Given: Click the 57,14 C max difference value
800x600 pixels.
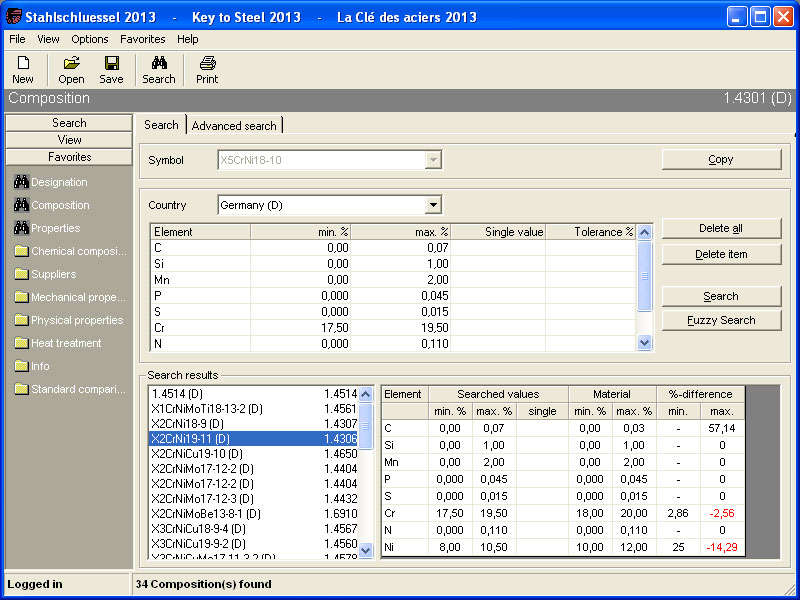Looking at the screenshot, I should [x=722, y=428].
